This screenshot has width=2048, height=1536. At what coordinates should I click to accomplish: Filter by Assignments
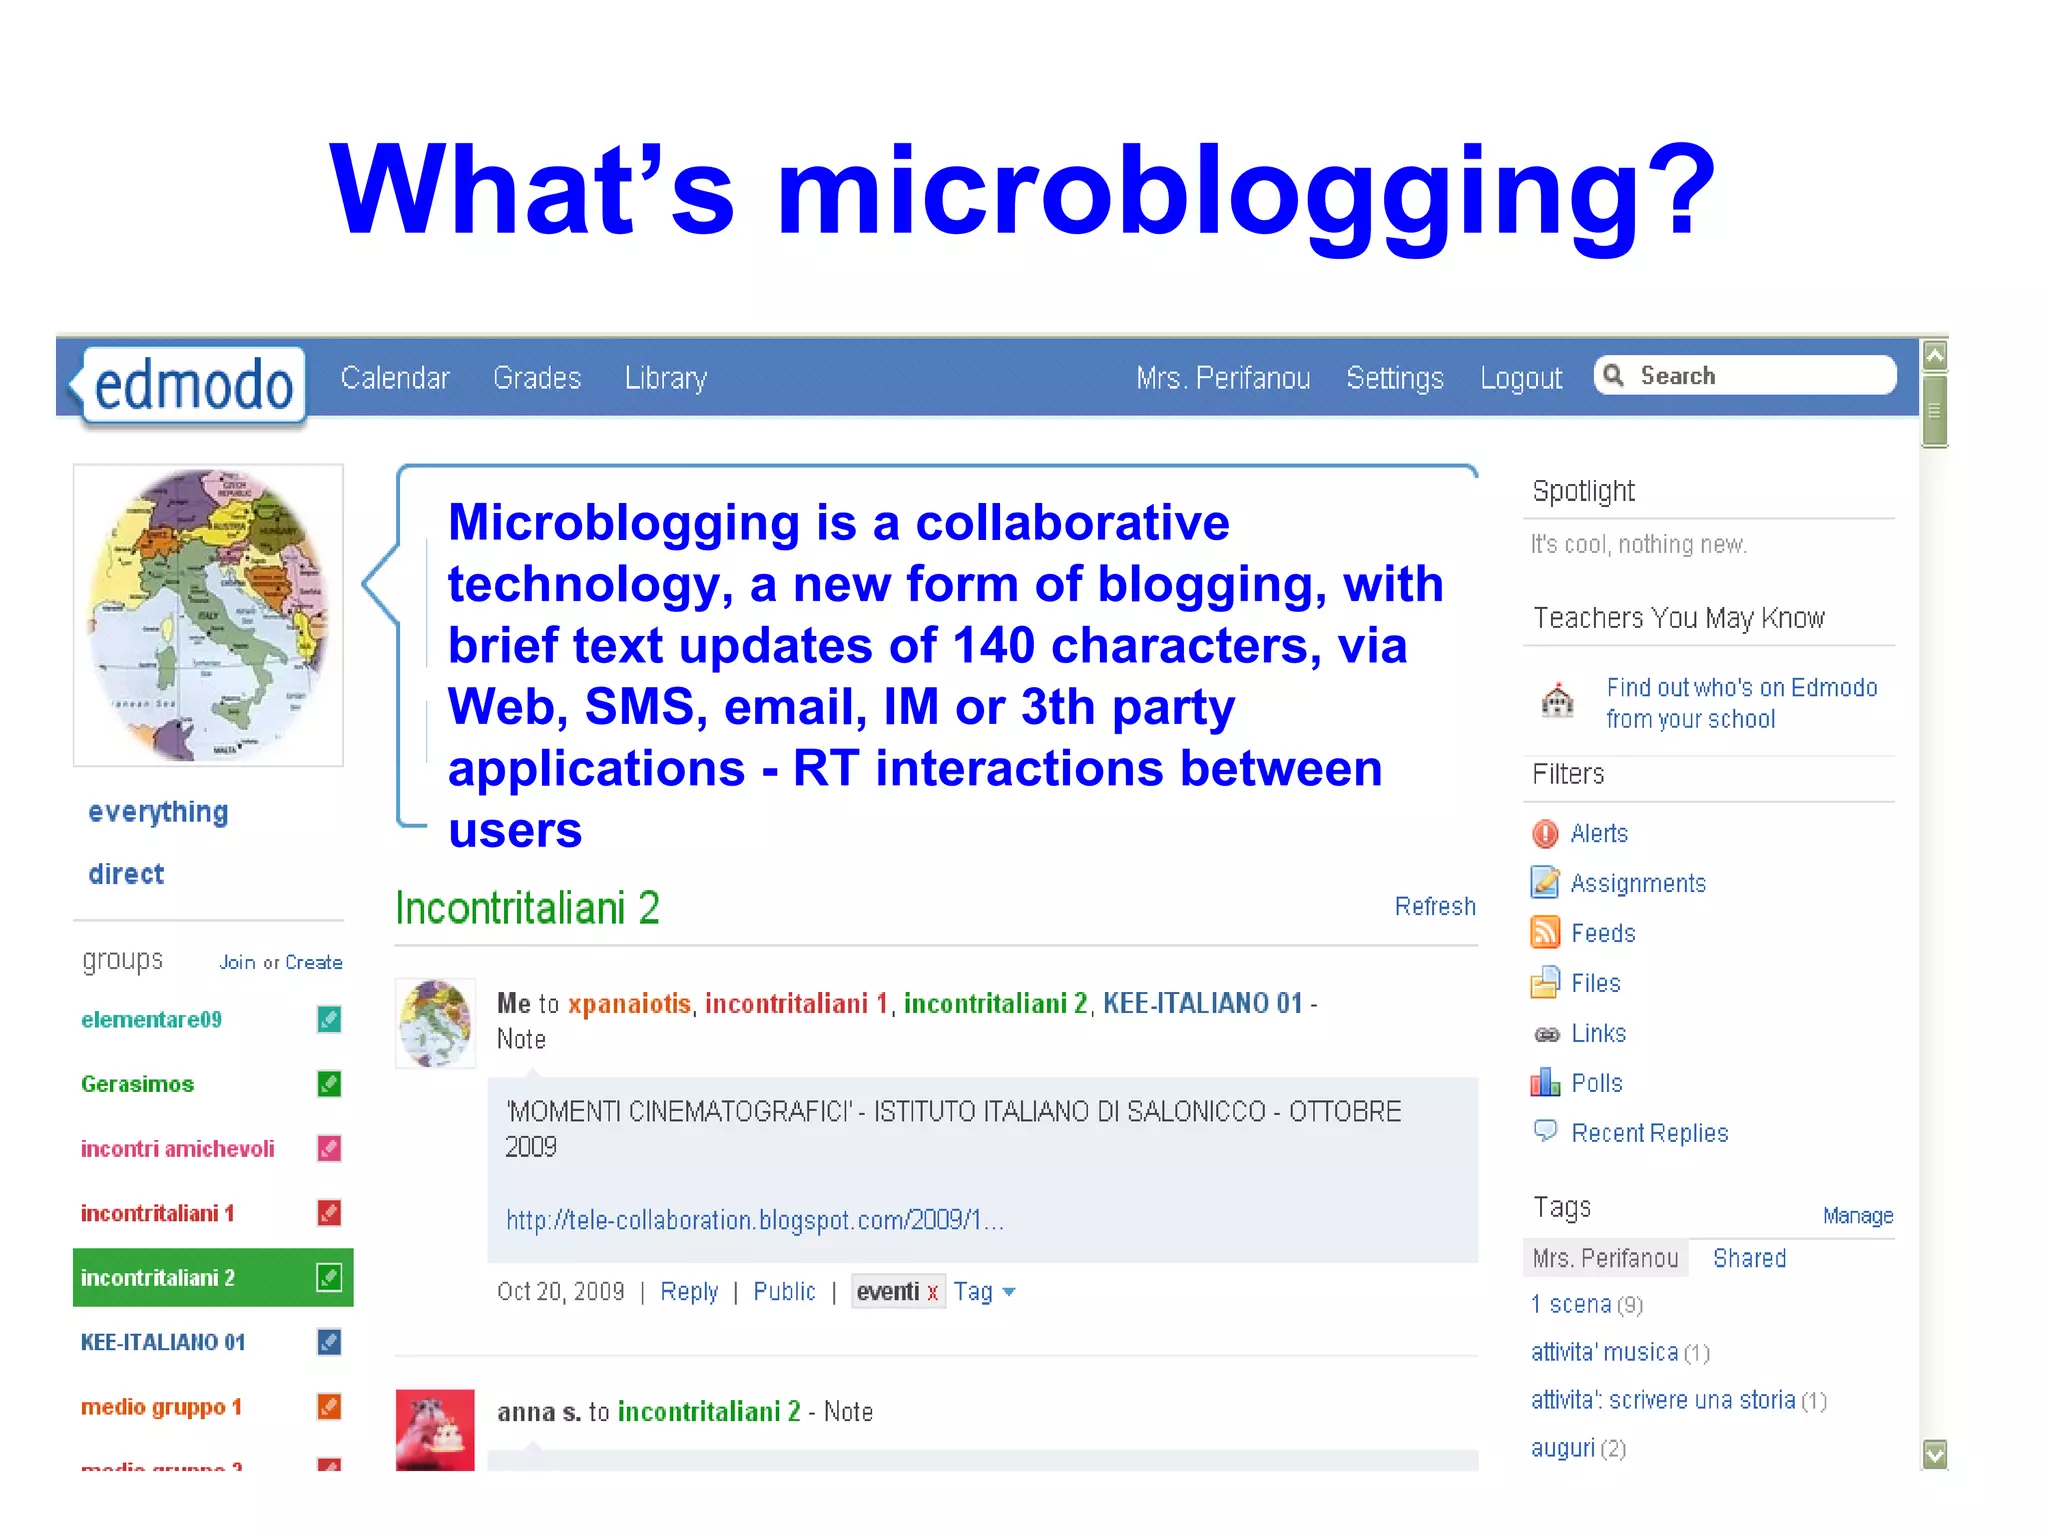tap(1638, 883)
